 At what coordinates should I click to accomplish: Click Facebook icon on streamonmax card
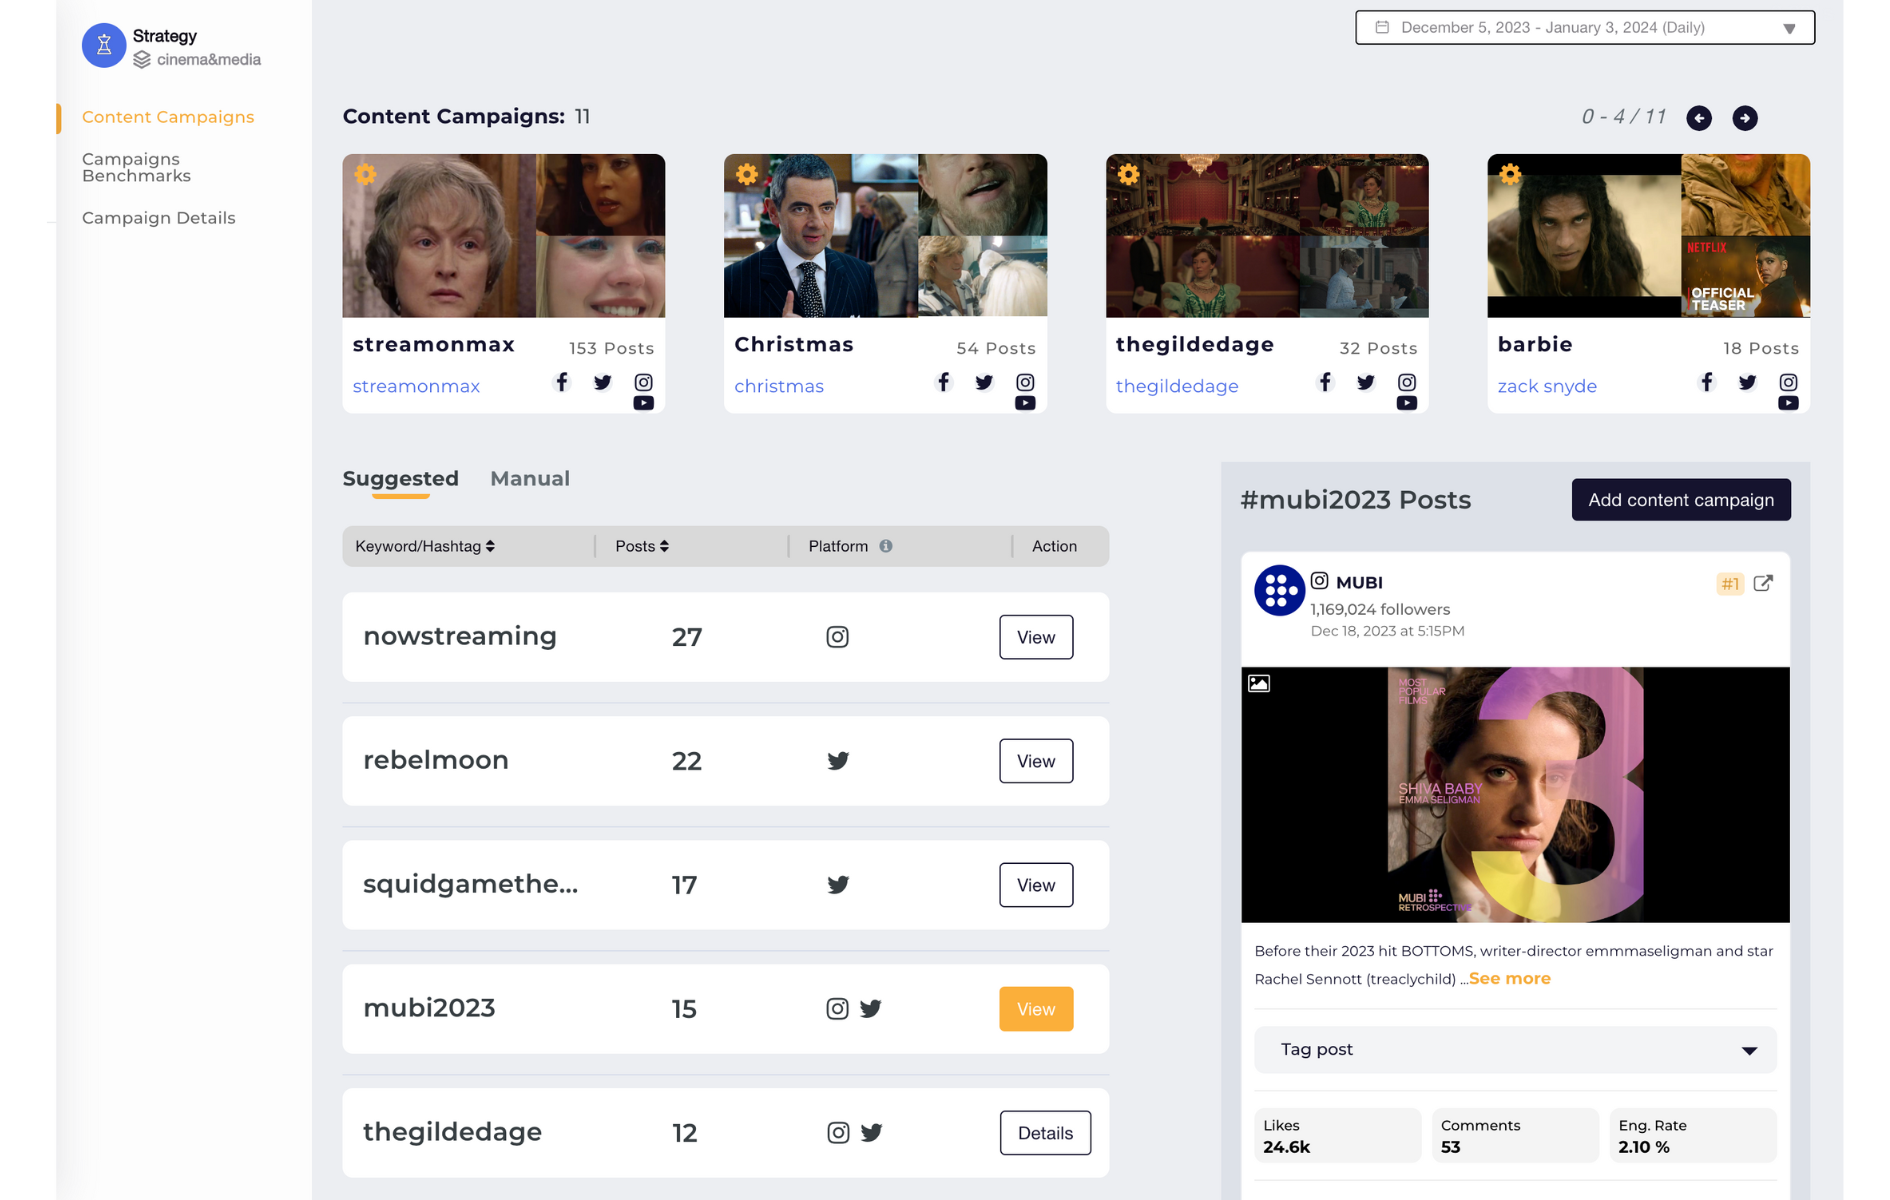562,382
